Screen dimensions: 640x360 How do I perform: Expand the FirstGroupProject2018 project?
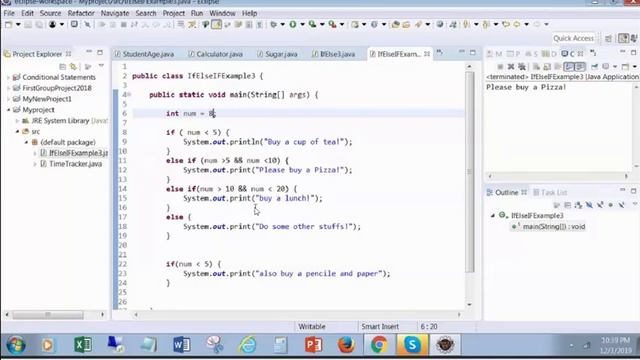click(8, 88)
